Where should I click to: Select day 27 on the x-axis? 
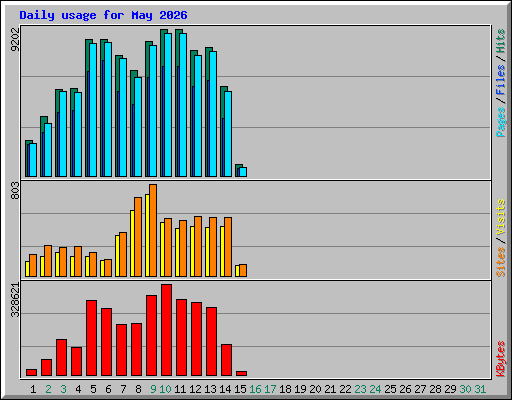tap(420, 389)
